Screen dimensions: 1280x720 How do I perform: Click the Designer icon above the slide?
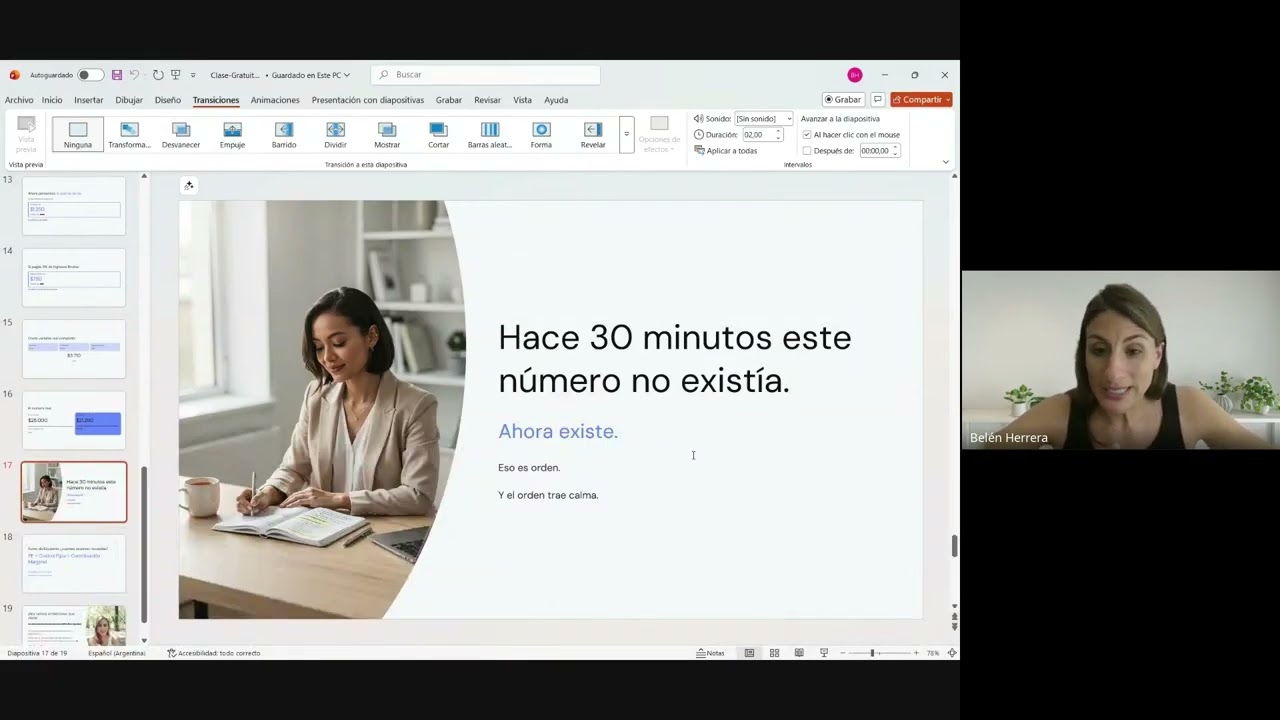pyautogui.click(x=188, y=185)
